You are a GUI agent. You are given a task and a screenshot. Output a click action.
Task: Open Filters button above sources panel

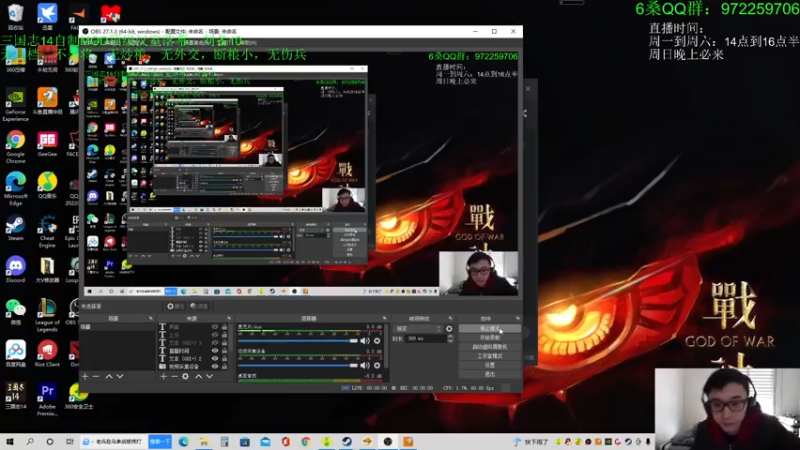[199, 306]
